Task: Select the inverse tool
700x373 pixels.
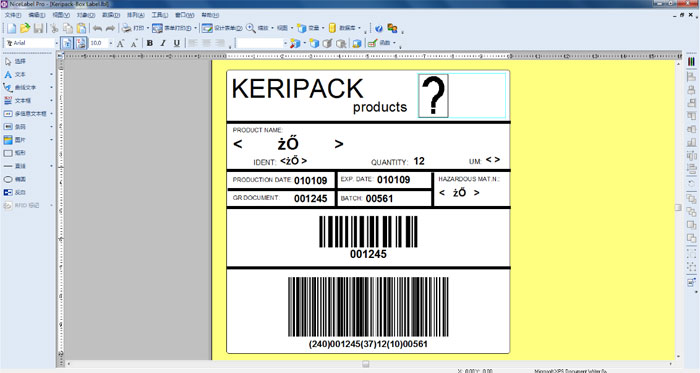Action: coord(15,192)
